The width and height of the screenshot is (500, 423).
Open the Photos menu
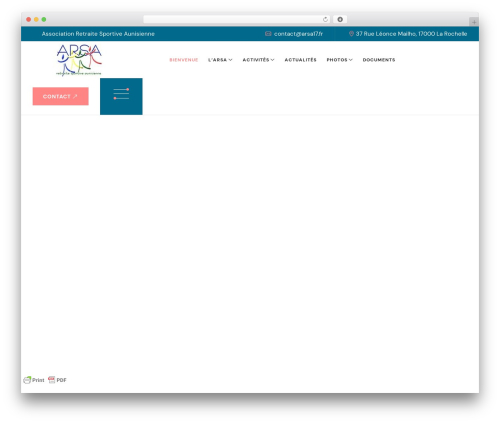point(337,60)
